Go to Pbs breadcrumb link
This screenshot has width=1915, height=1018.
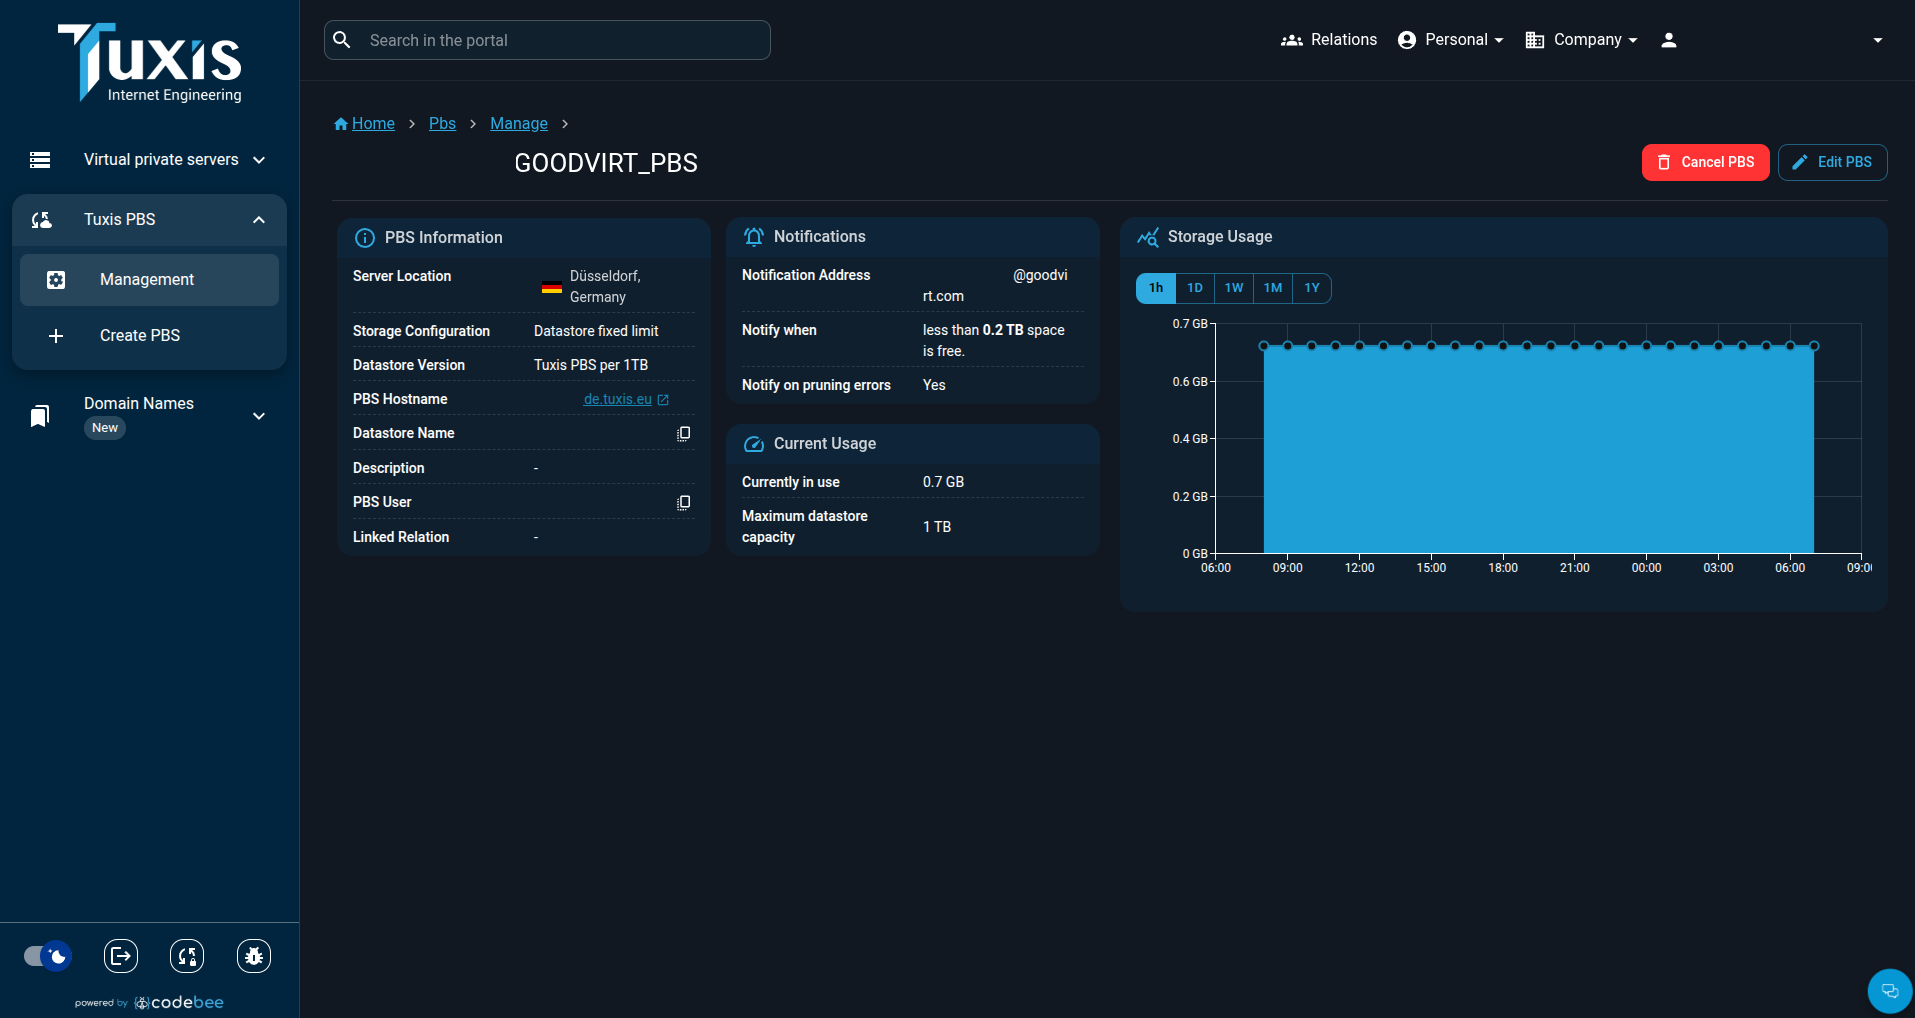click(442, 124)
